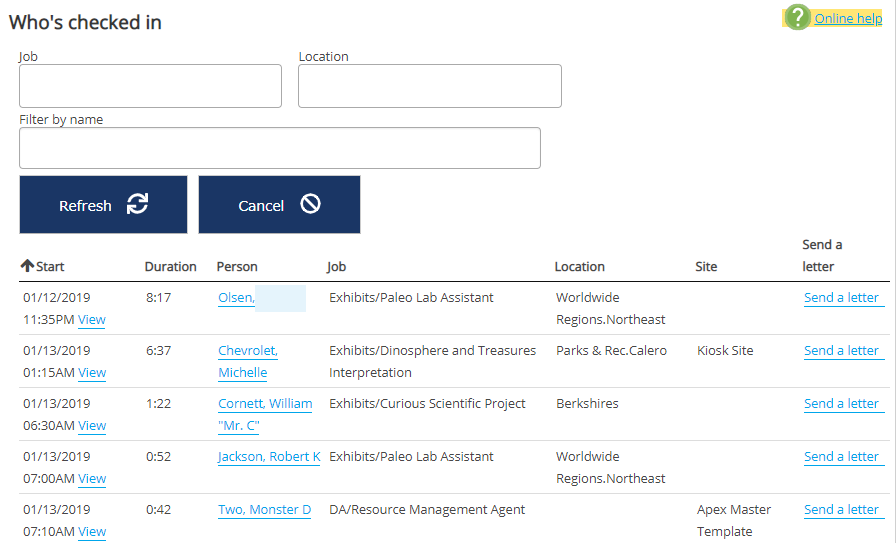Send a letter to Jackson, Robert K
The width and height of the screenshot is (896, 543).
pos(841,456)
